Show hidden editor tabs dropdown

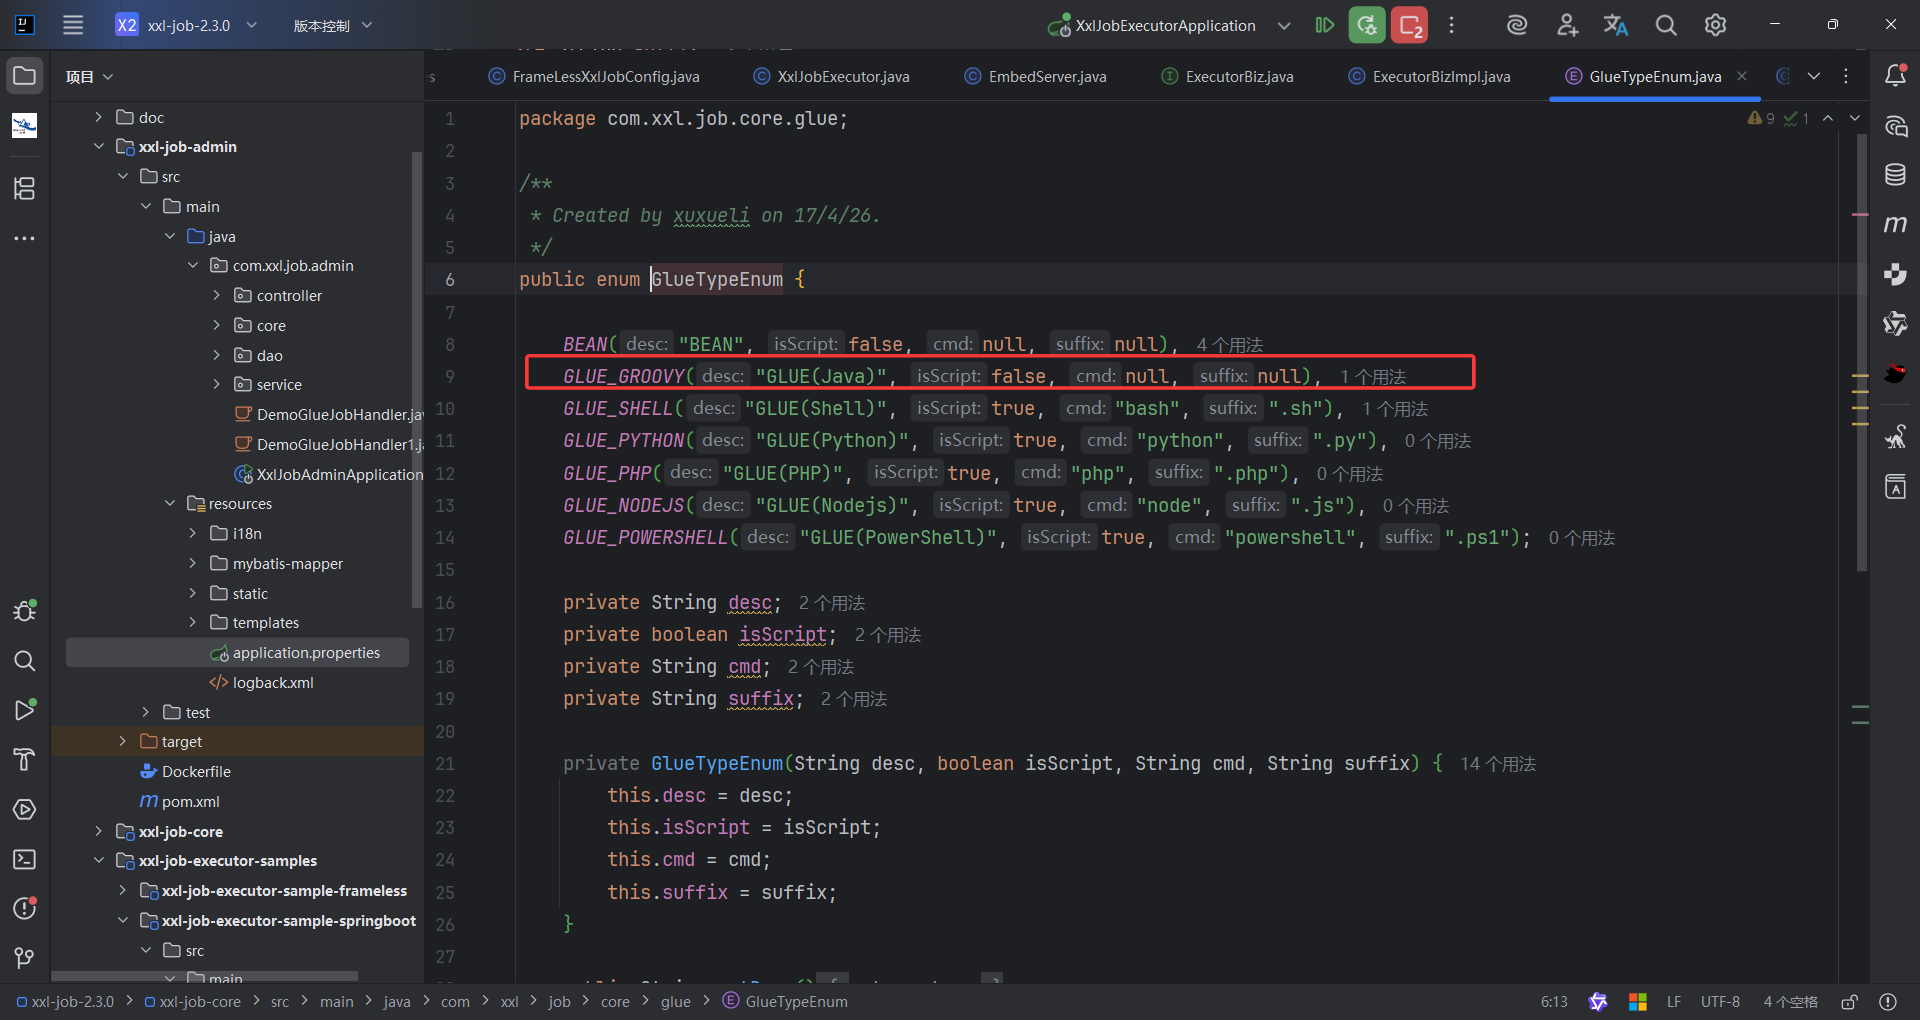point(1814,76)
